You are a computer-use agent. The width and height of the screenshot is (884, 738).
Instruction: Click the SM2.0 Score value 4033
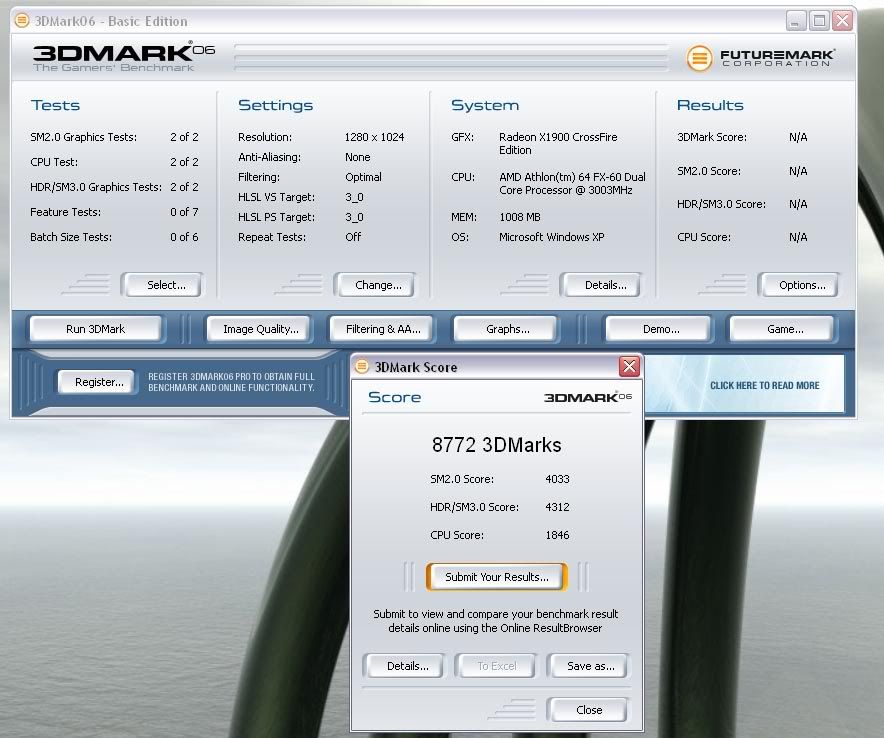coord(557,479)
